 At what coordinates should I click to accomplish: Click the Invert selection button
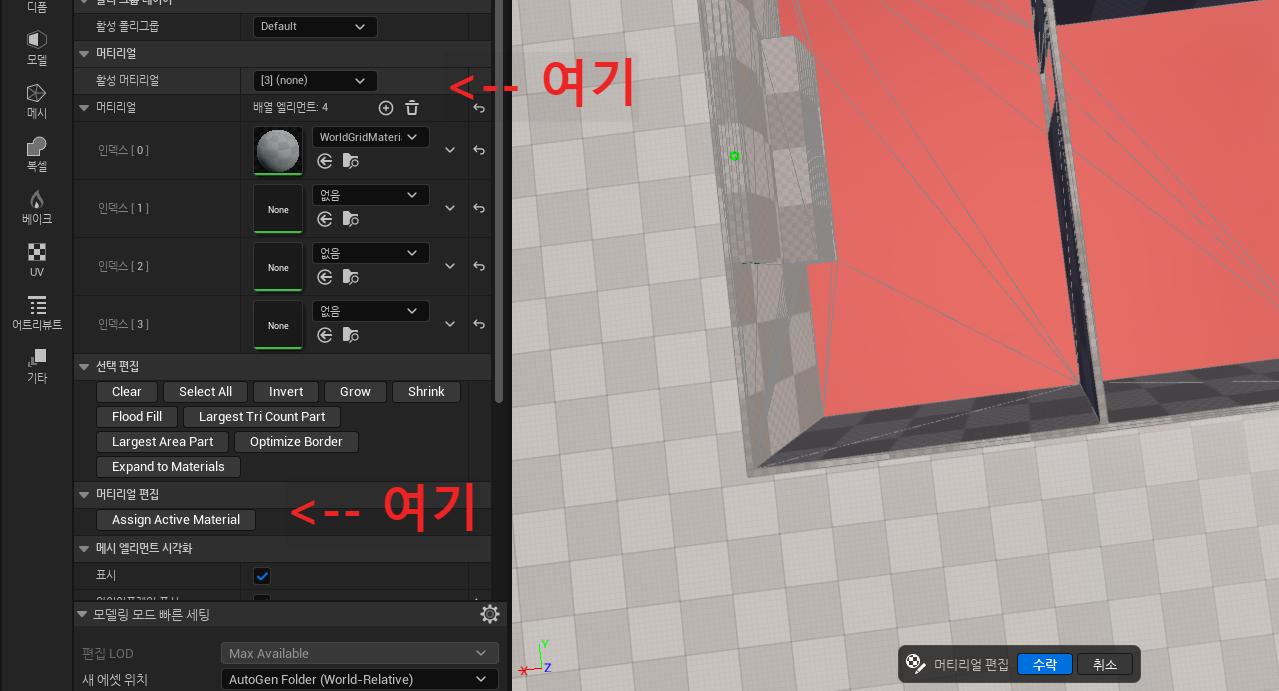tap(286, 392)
